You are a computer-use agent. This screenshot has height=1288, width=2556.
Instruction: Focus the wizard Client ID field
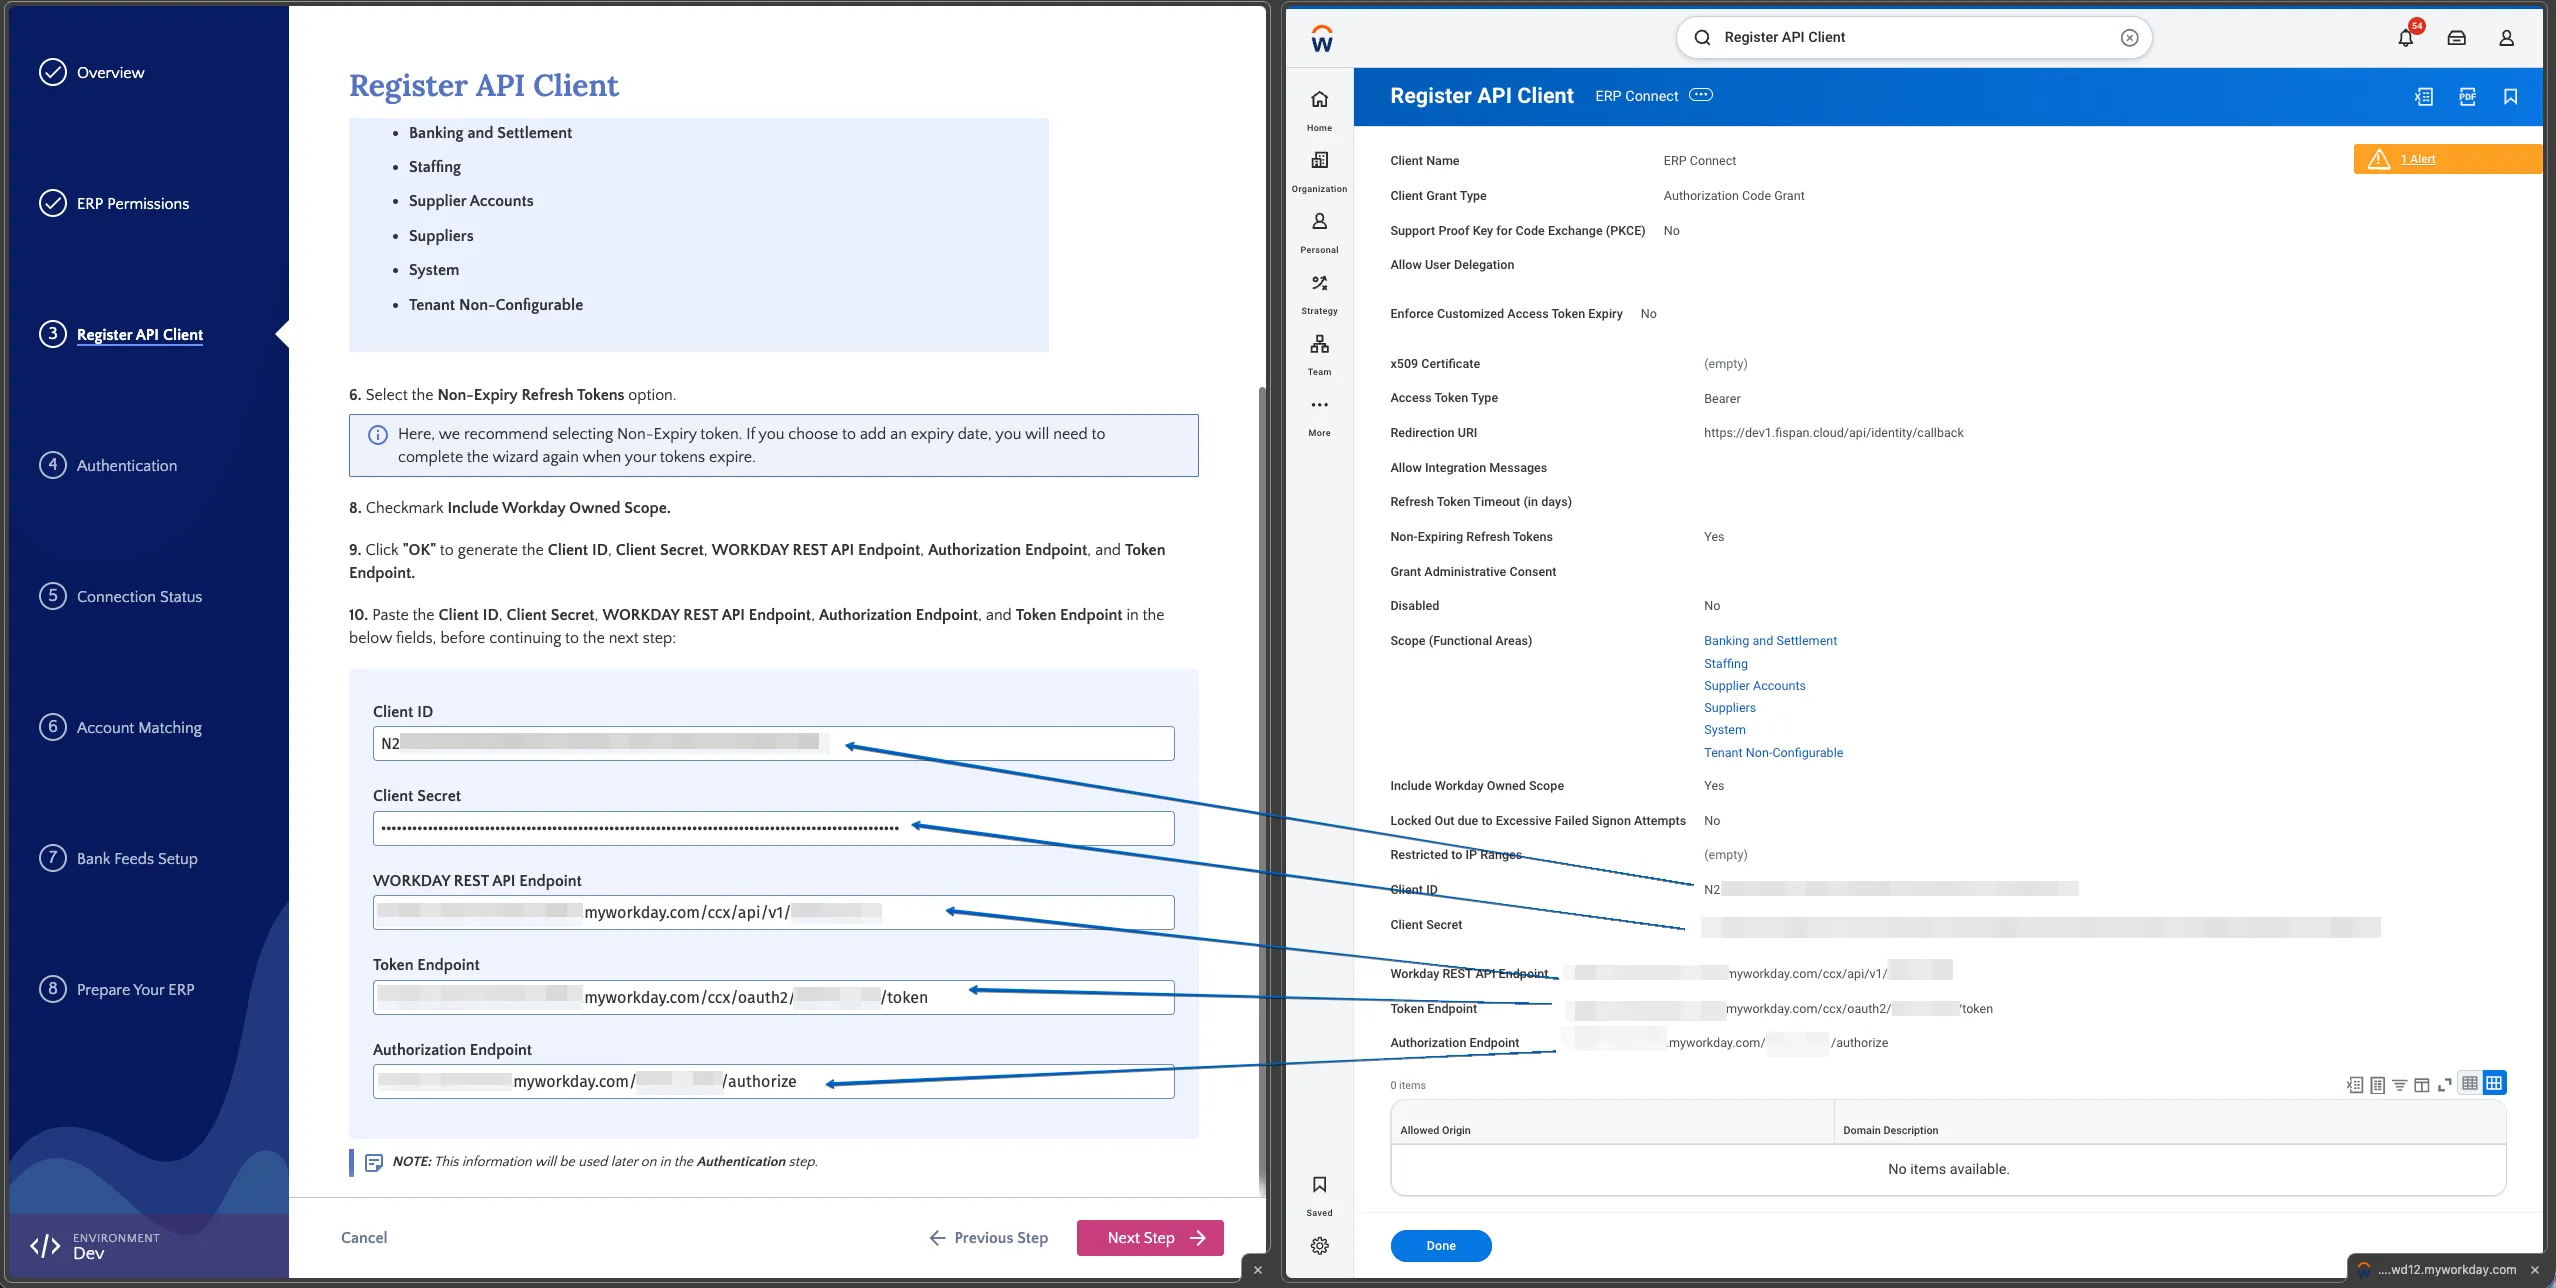pos(773,743)
